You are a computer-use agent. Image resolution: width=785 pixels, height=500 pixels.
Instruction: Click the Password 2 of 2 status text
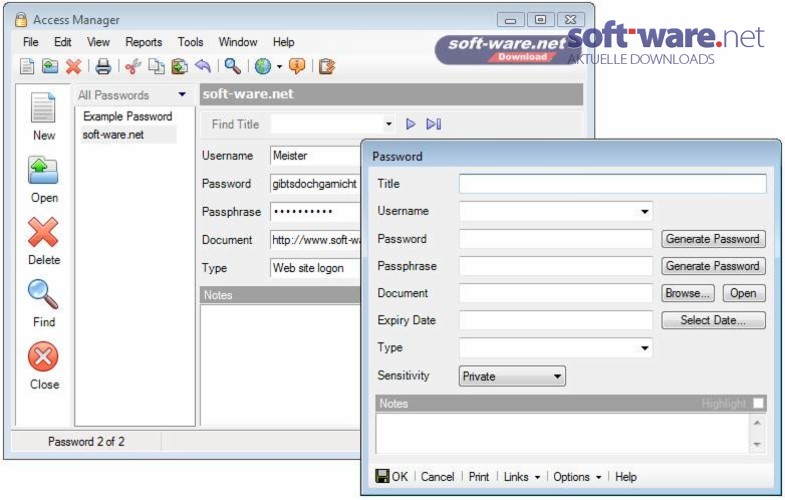pos(86,441)
